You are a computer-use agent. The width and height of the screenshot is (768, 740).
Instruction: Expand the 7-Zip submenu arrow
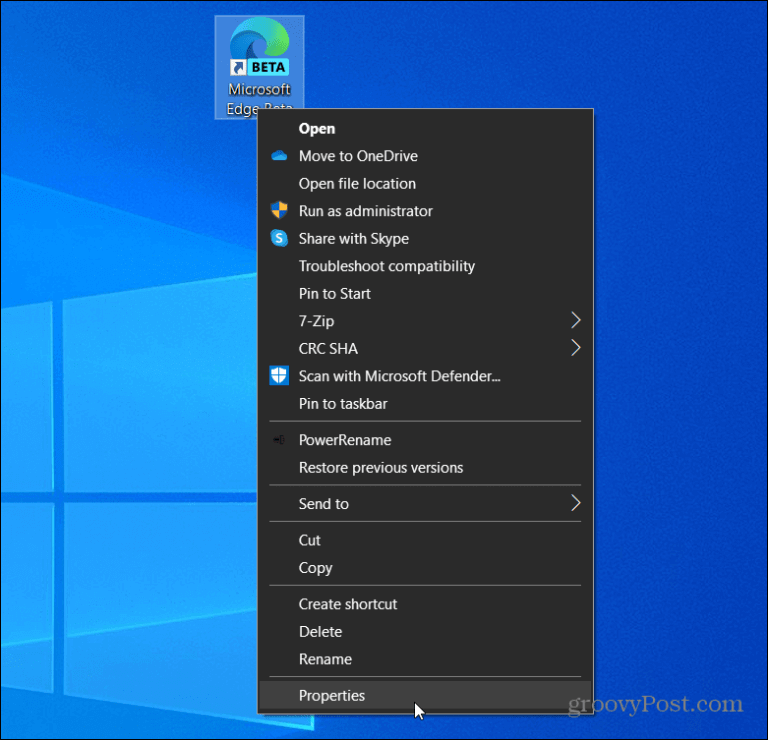tap(576, 321)
